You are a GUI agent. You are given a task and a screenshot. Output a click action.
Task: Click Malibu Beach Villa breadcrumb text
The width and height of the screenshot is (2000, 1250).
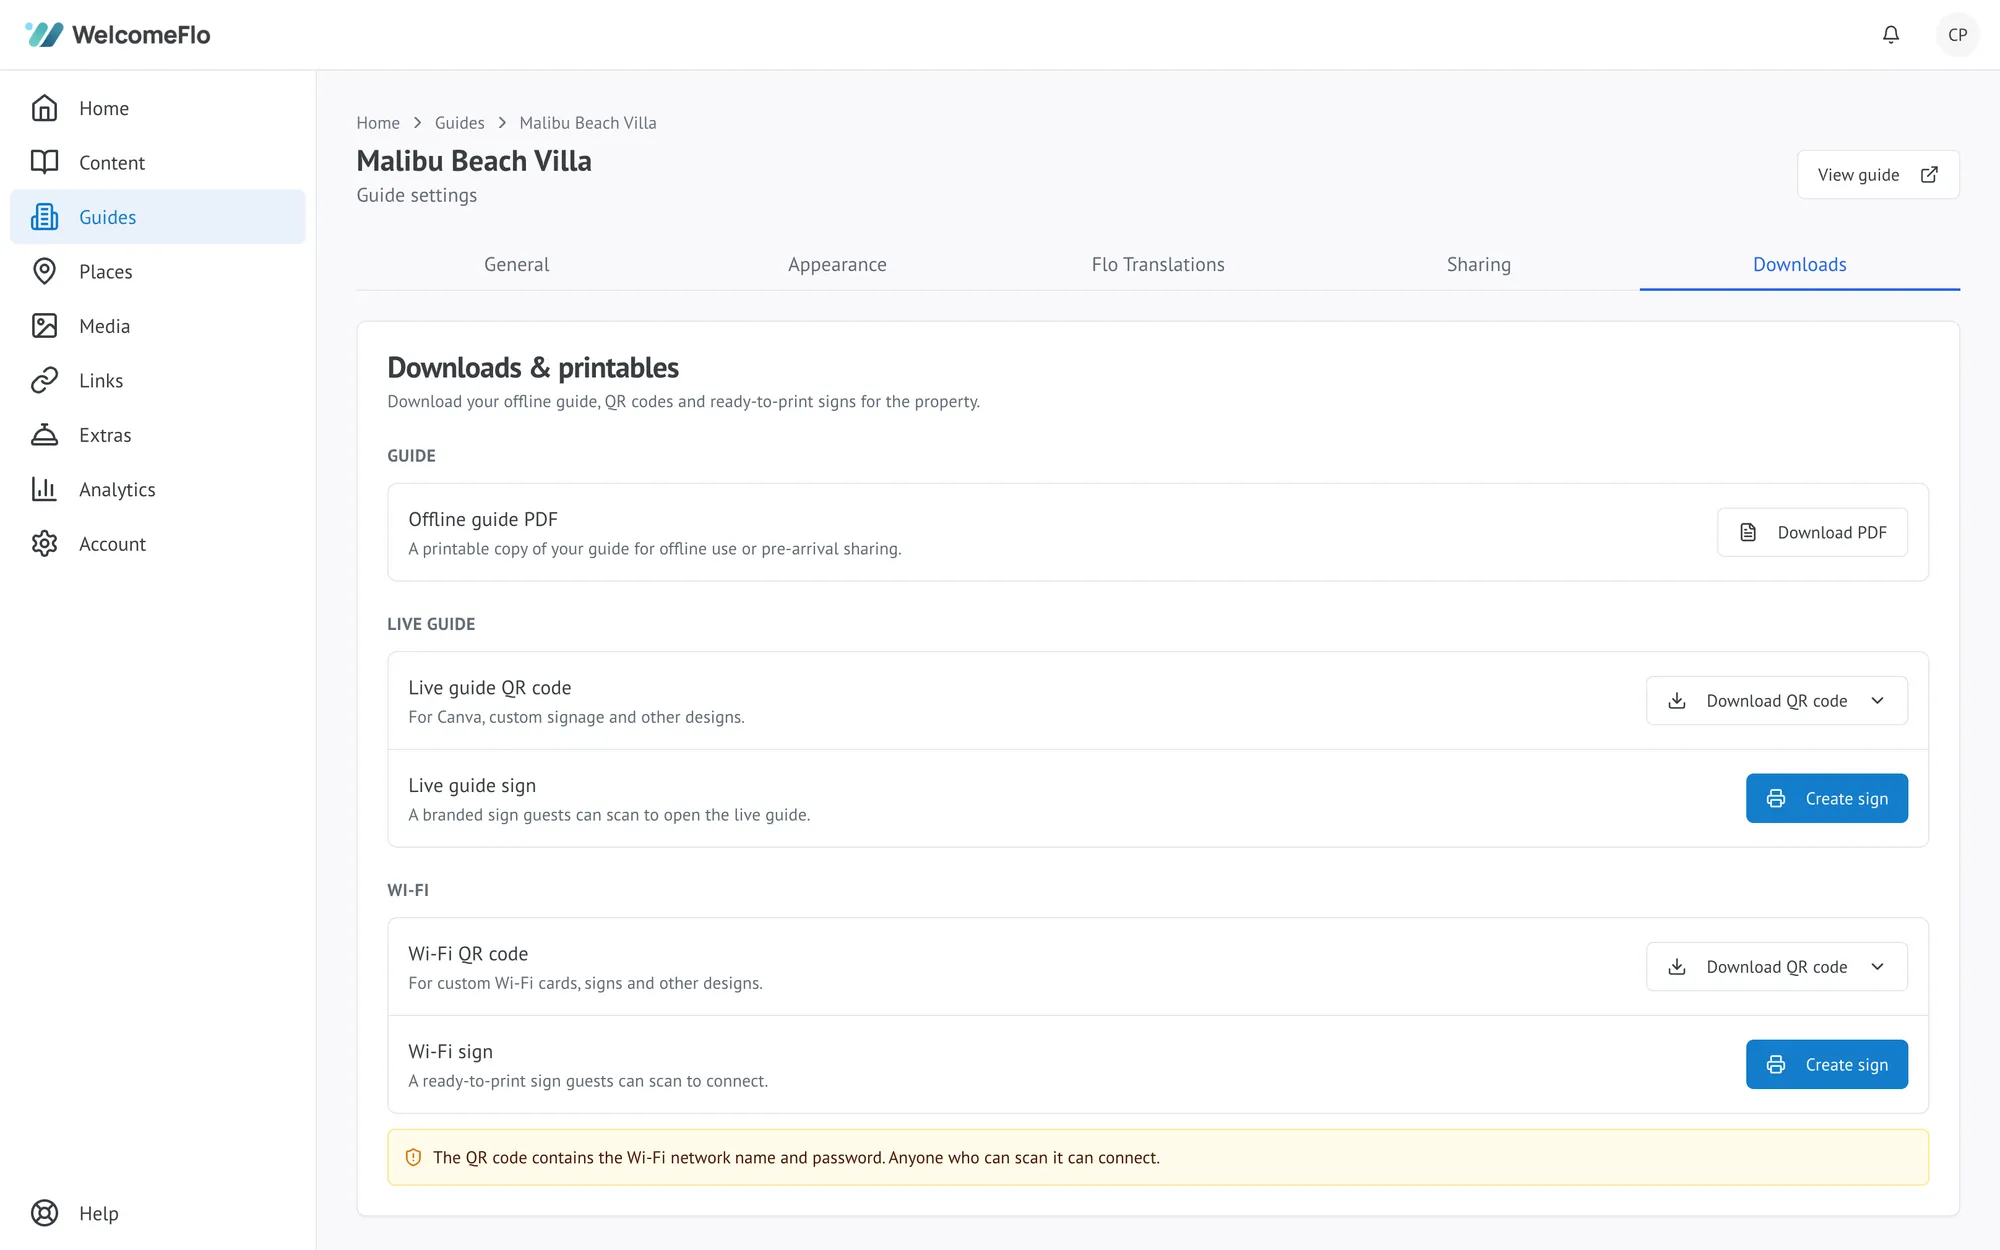pos(588,123)
